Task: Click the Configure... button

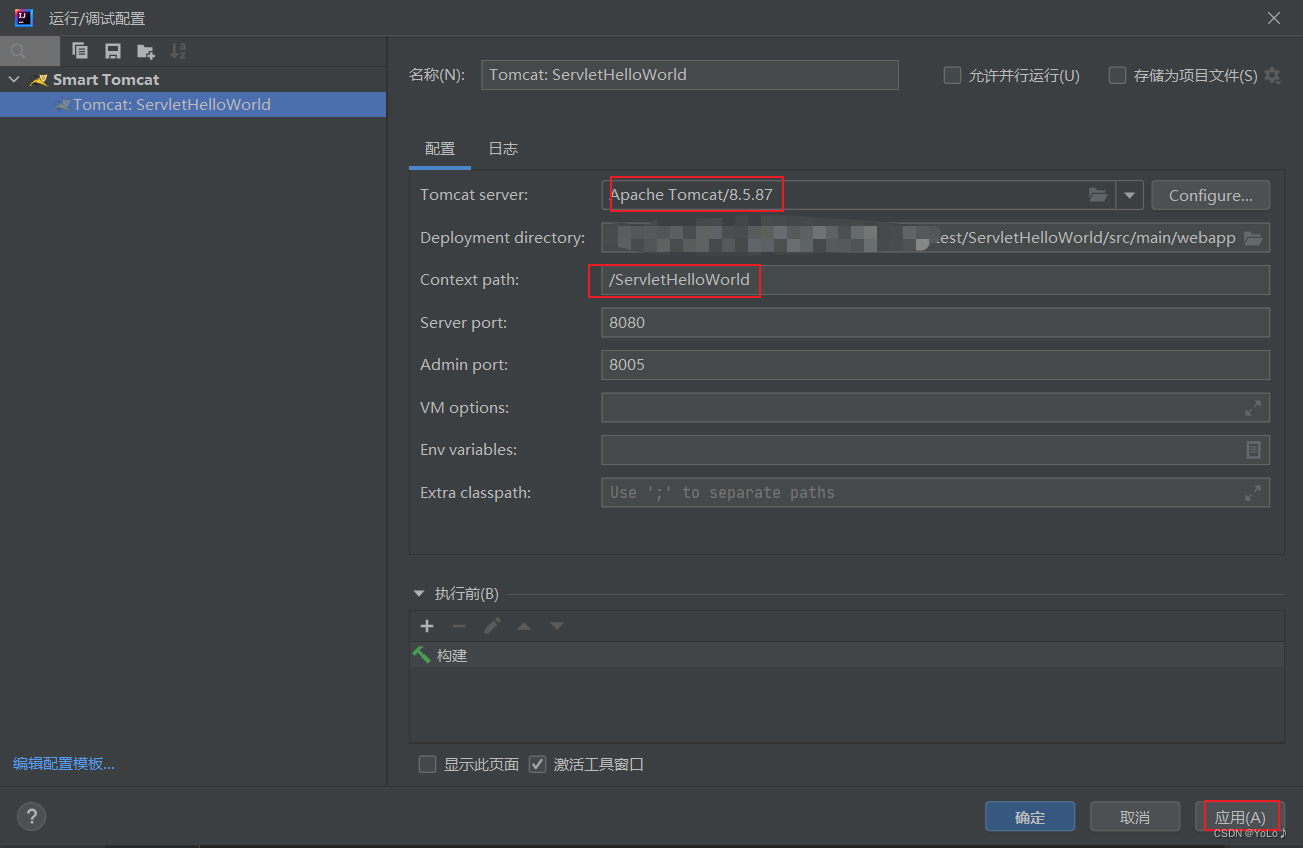Action: 1210,195
